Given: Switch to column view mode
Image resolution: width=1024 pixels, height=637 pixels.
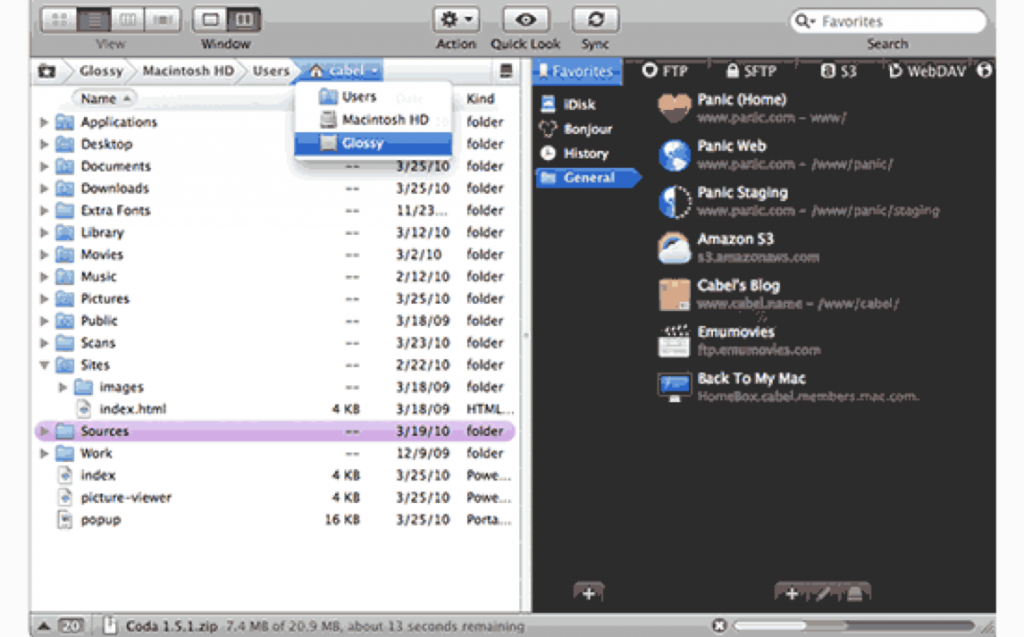Looking at the screenshot, I should [x=128, y=20].
